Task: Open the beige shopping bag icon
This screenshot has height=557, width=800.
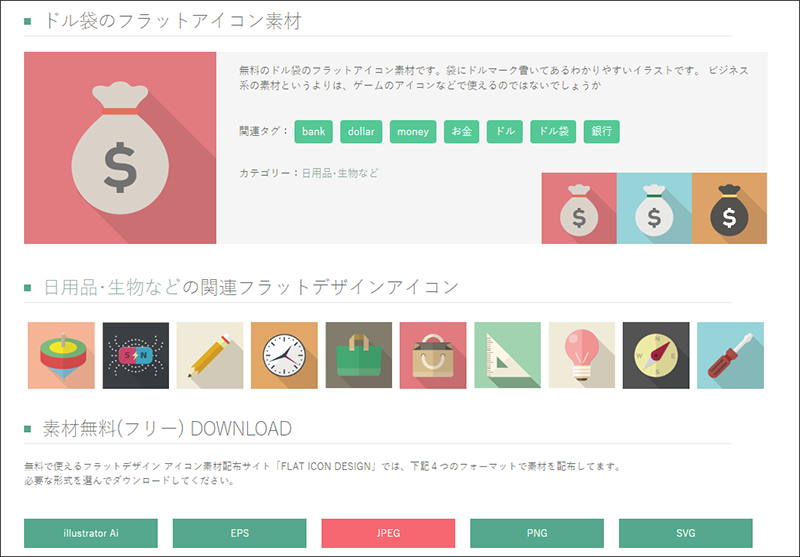Action: [x=433, y=355]
